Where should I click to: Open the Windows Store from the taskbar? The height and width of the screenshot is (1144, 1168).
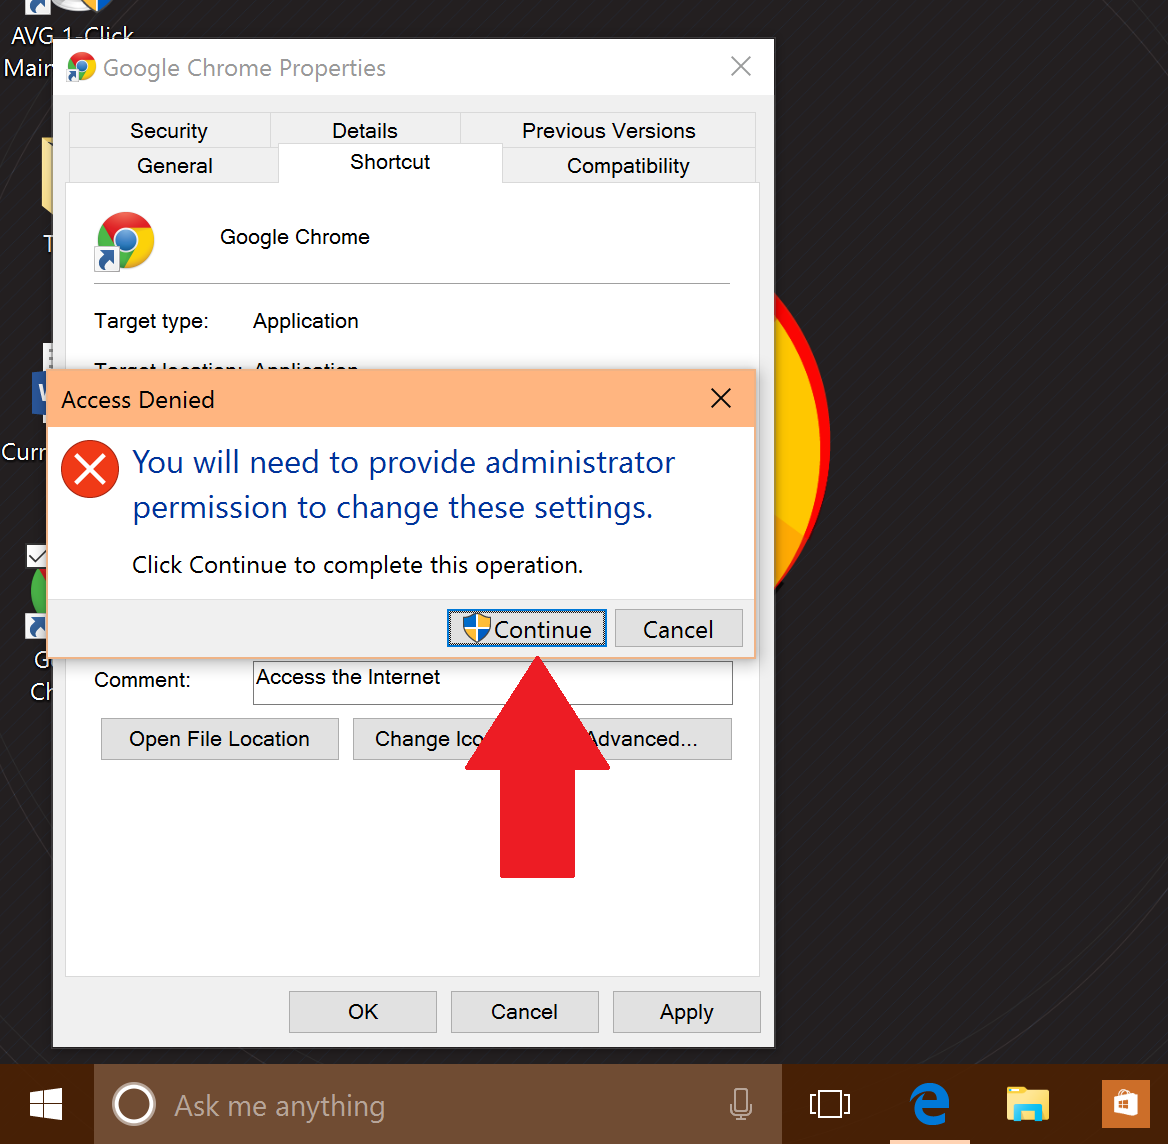pos(1125,1104)
